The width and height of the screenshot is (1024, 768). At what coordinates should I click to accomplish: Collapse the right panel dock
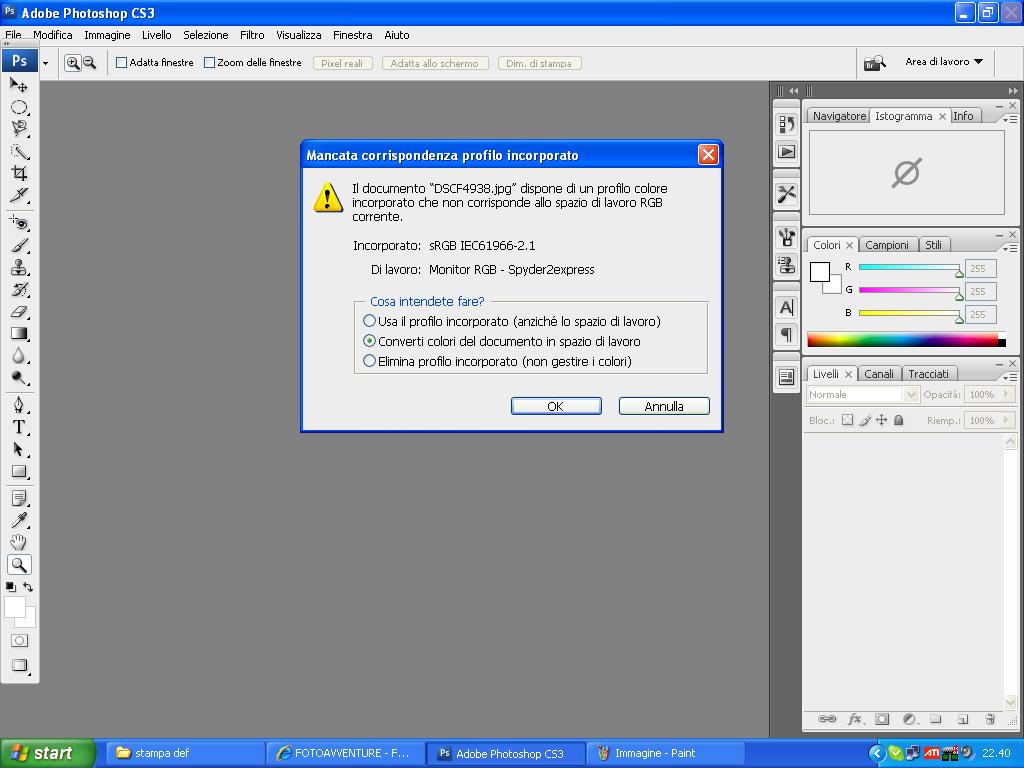click(1012, 91)
